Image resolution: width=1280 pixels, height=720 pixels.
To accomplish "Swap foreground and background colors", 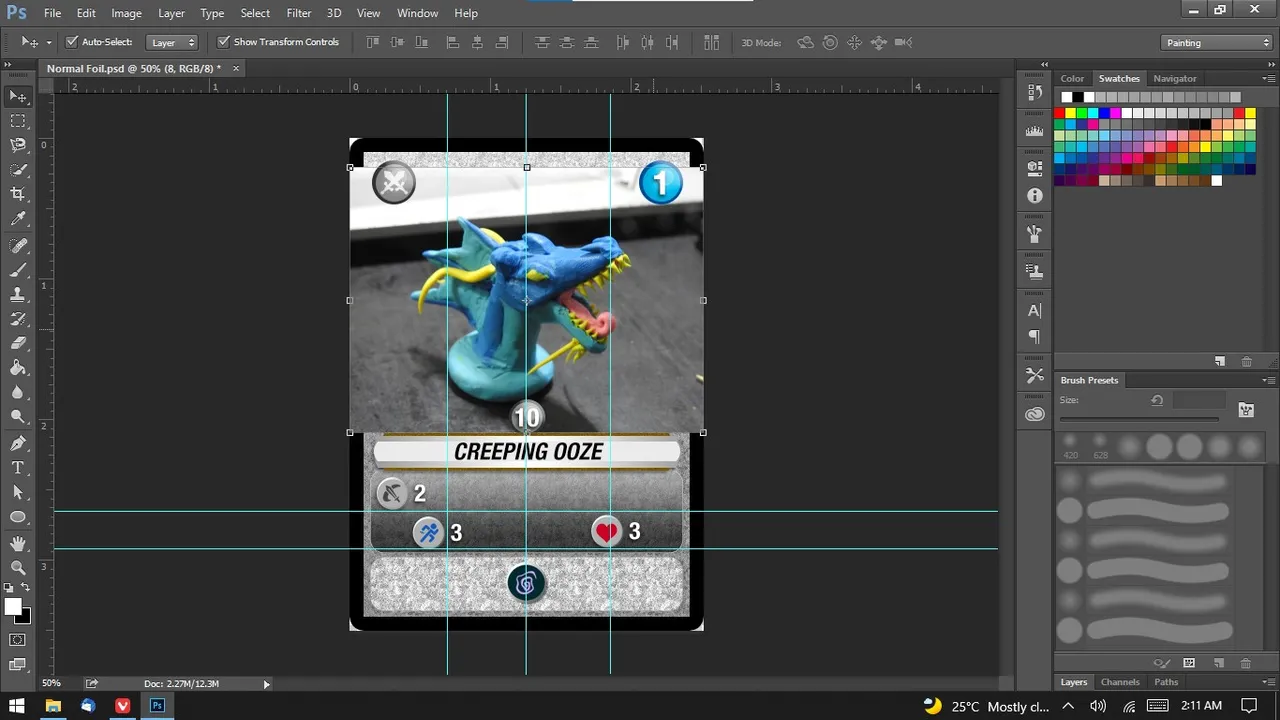I will click(x=26, y=589).
